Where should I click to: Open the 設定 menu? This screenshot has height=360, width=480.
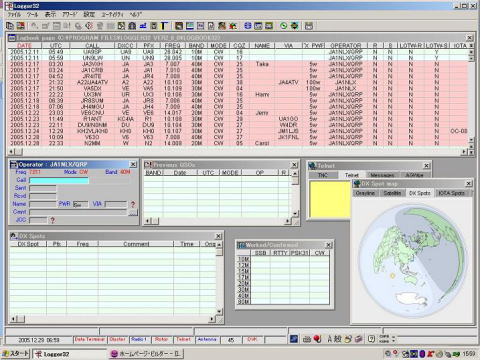click(x=89, y=14)
